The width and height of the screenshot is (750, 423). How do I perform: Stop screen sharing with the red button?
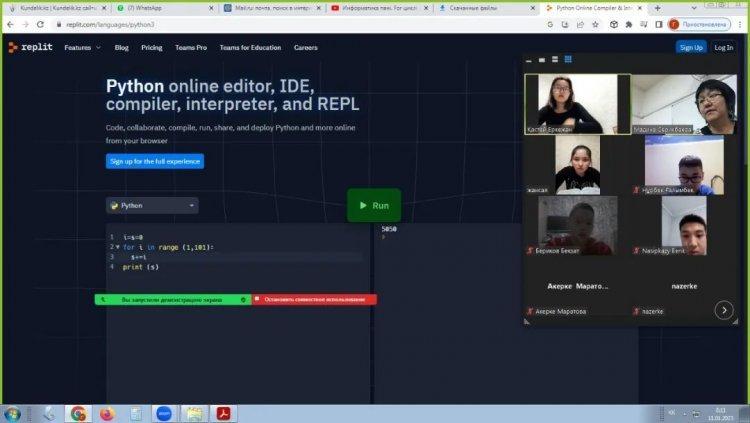click(x=314, y=300)
